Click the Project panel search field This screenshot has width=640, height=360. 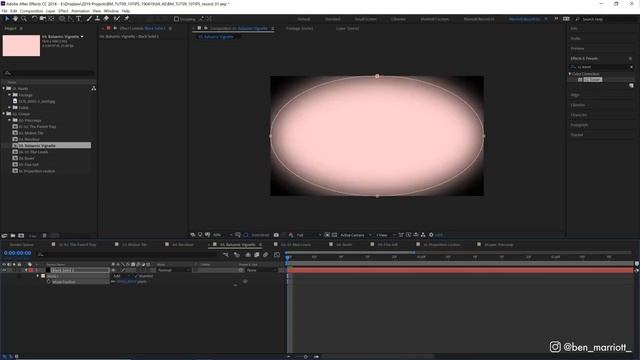point(48,73)
